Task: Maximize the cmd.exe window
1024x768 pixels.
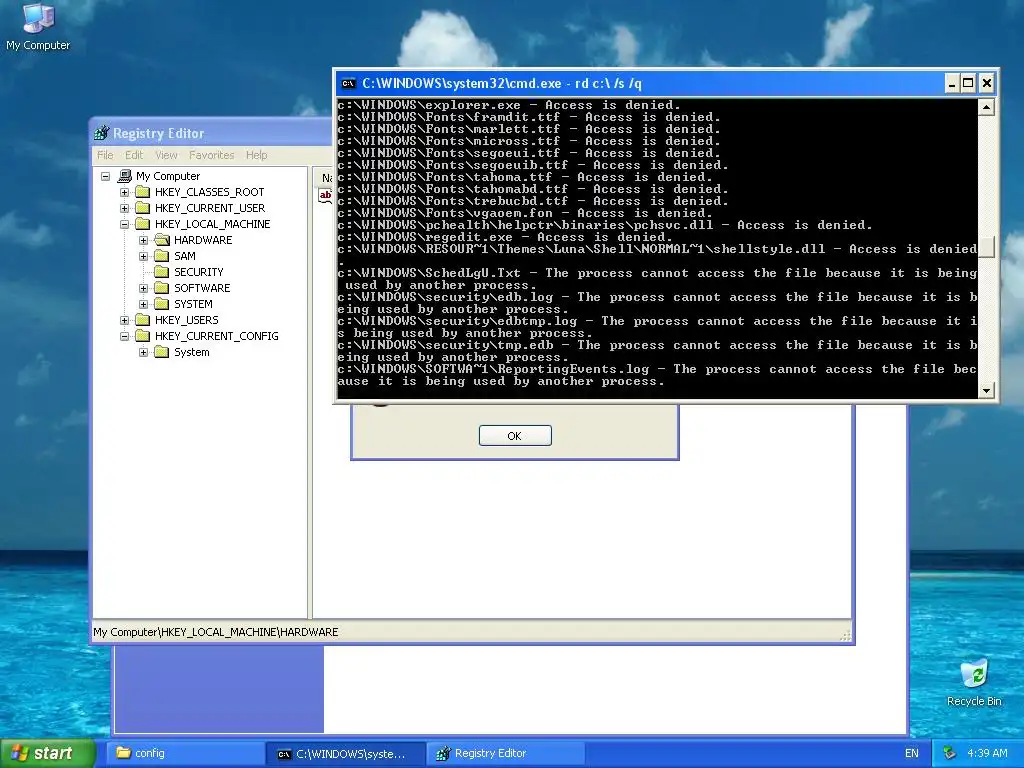Action: [x=968, y=84]
